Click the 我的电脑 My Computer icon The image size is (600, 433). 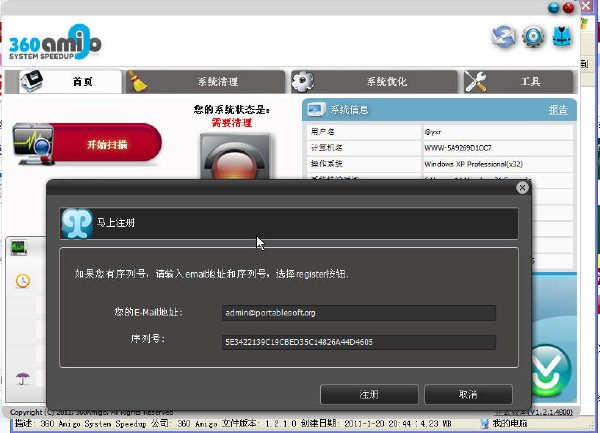484,423
